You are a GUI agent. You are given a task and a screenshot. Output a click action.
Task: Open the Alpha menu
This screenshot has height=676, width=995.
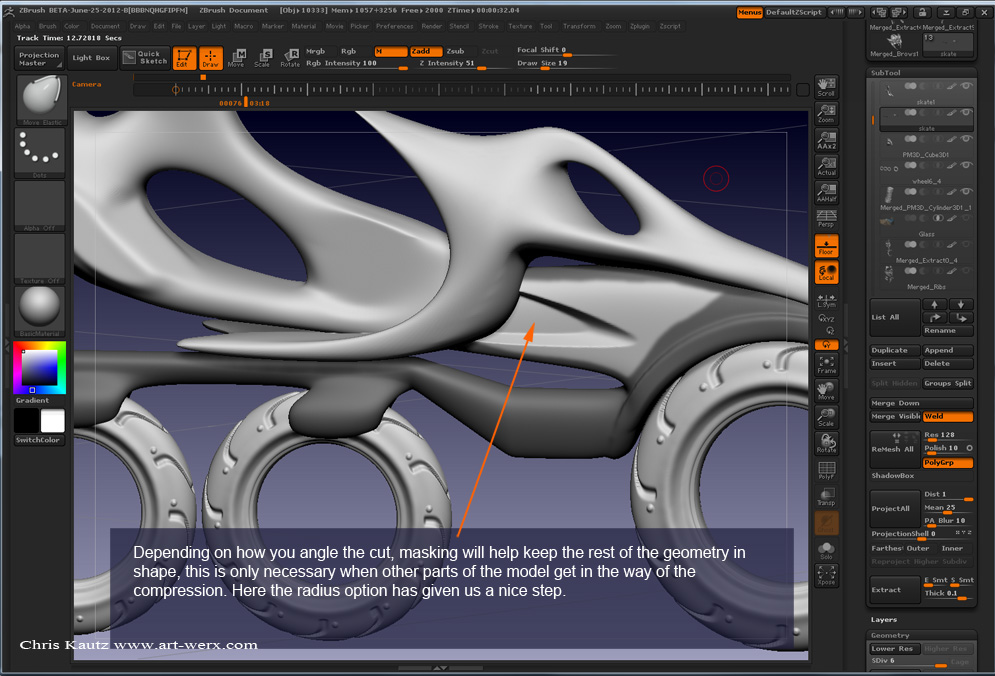[22, 27]
